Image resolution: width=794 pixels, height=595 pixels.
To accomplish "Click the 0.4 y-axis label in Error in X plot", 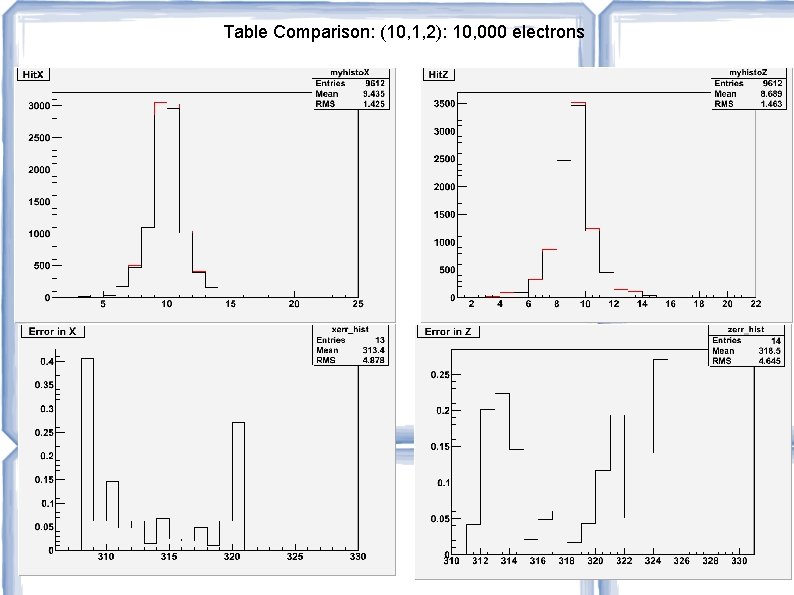I will tap(47, 362).
